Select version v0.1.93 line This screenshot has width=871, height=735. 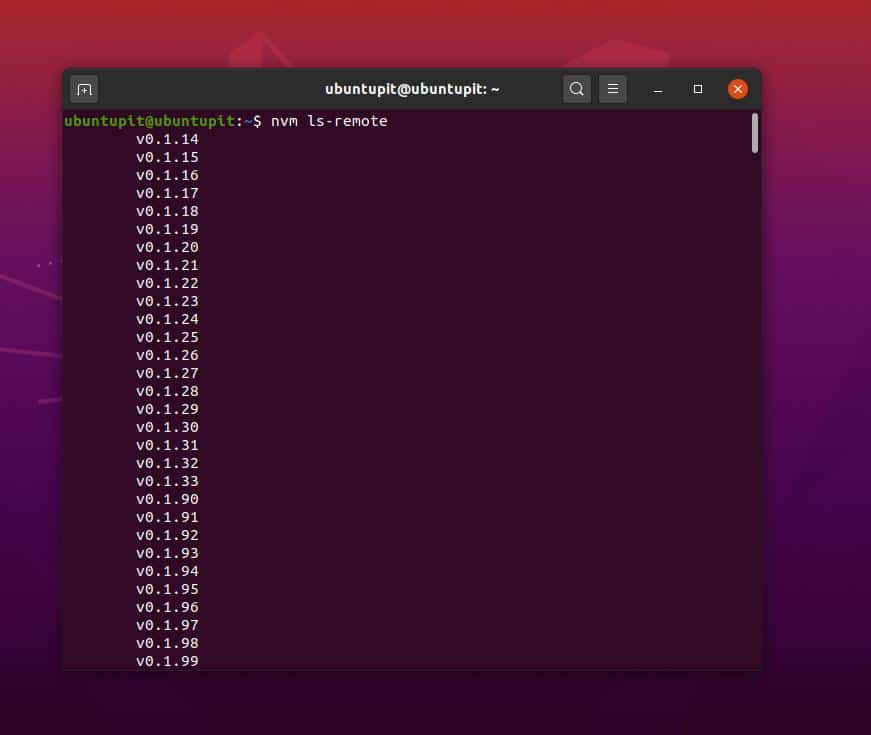click(167, 553)
